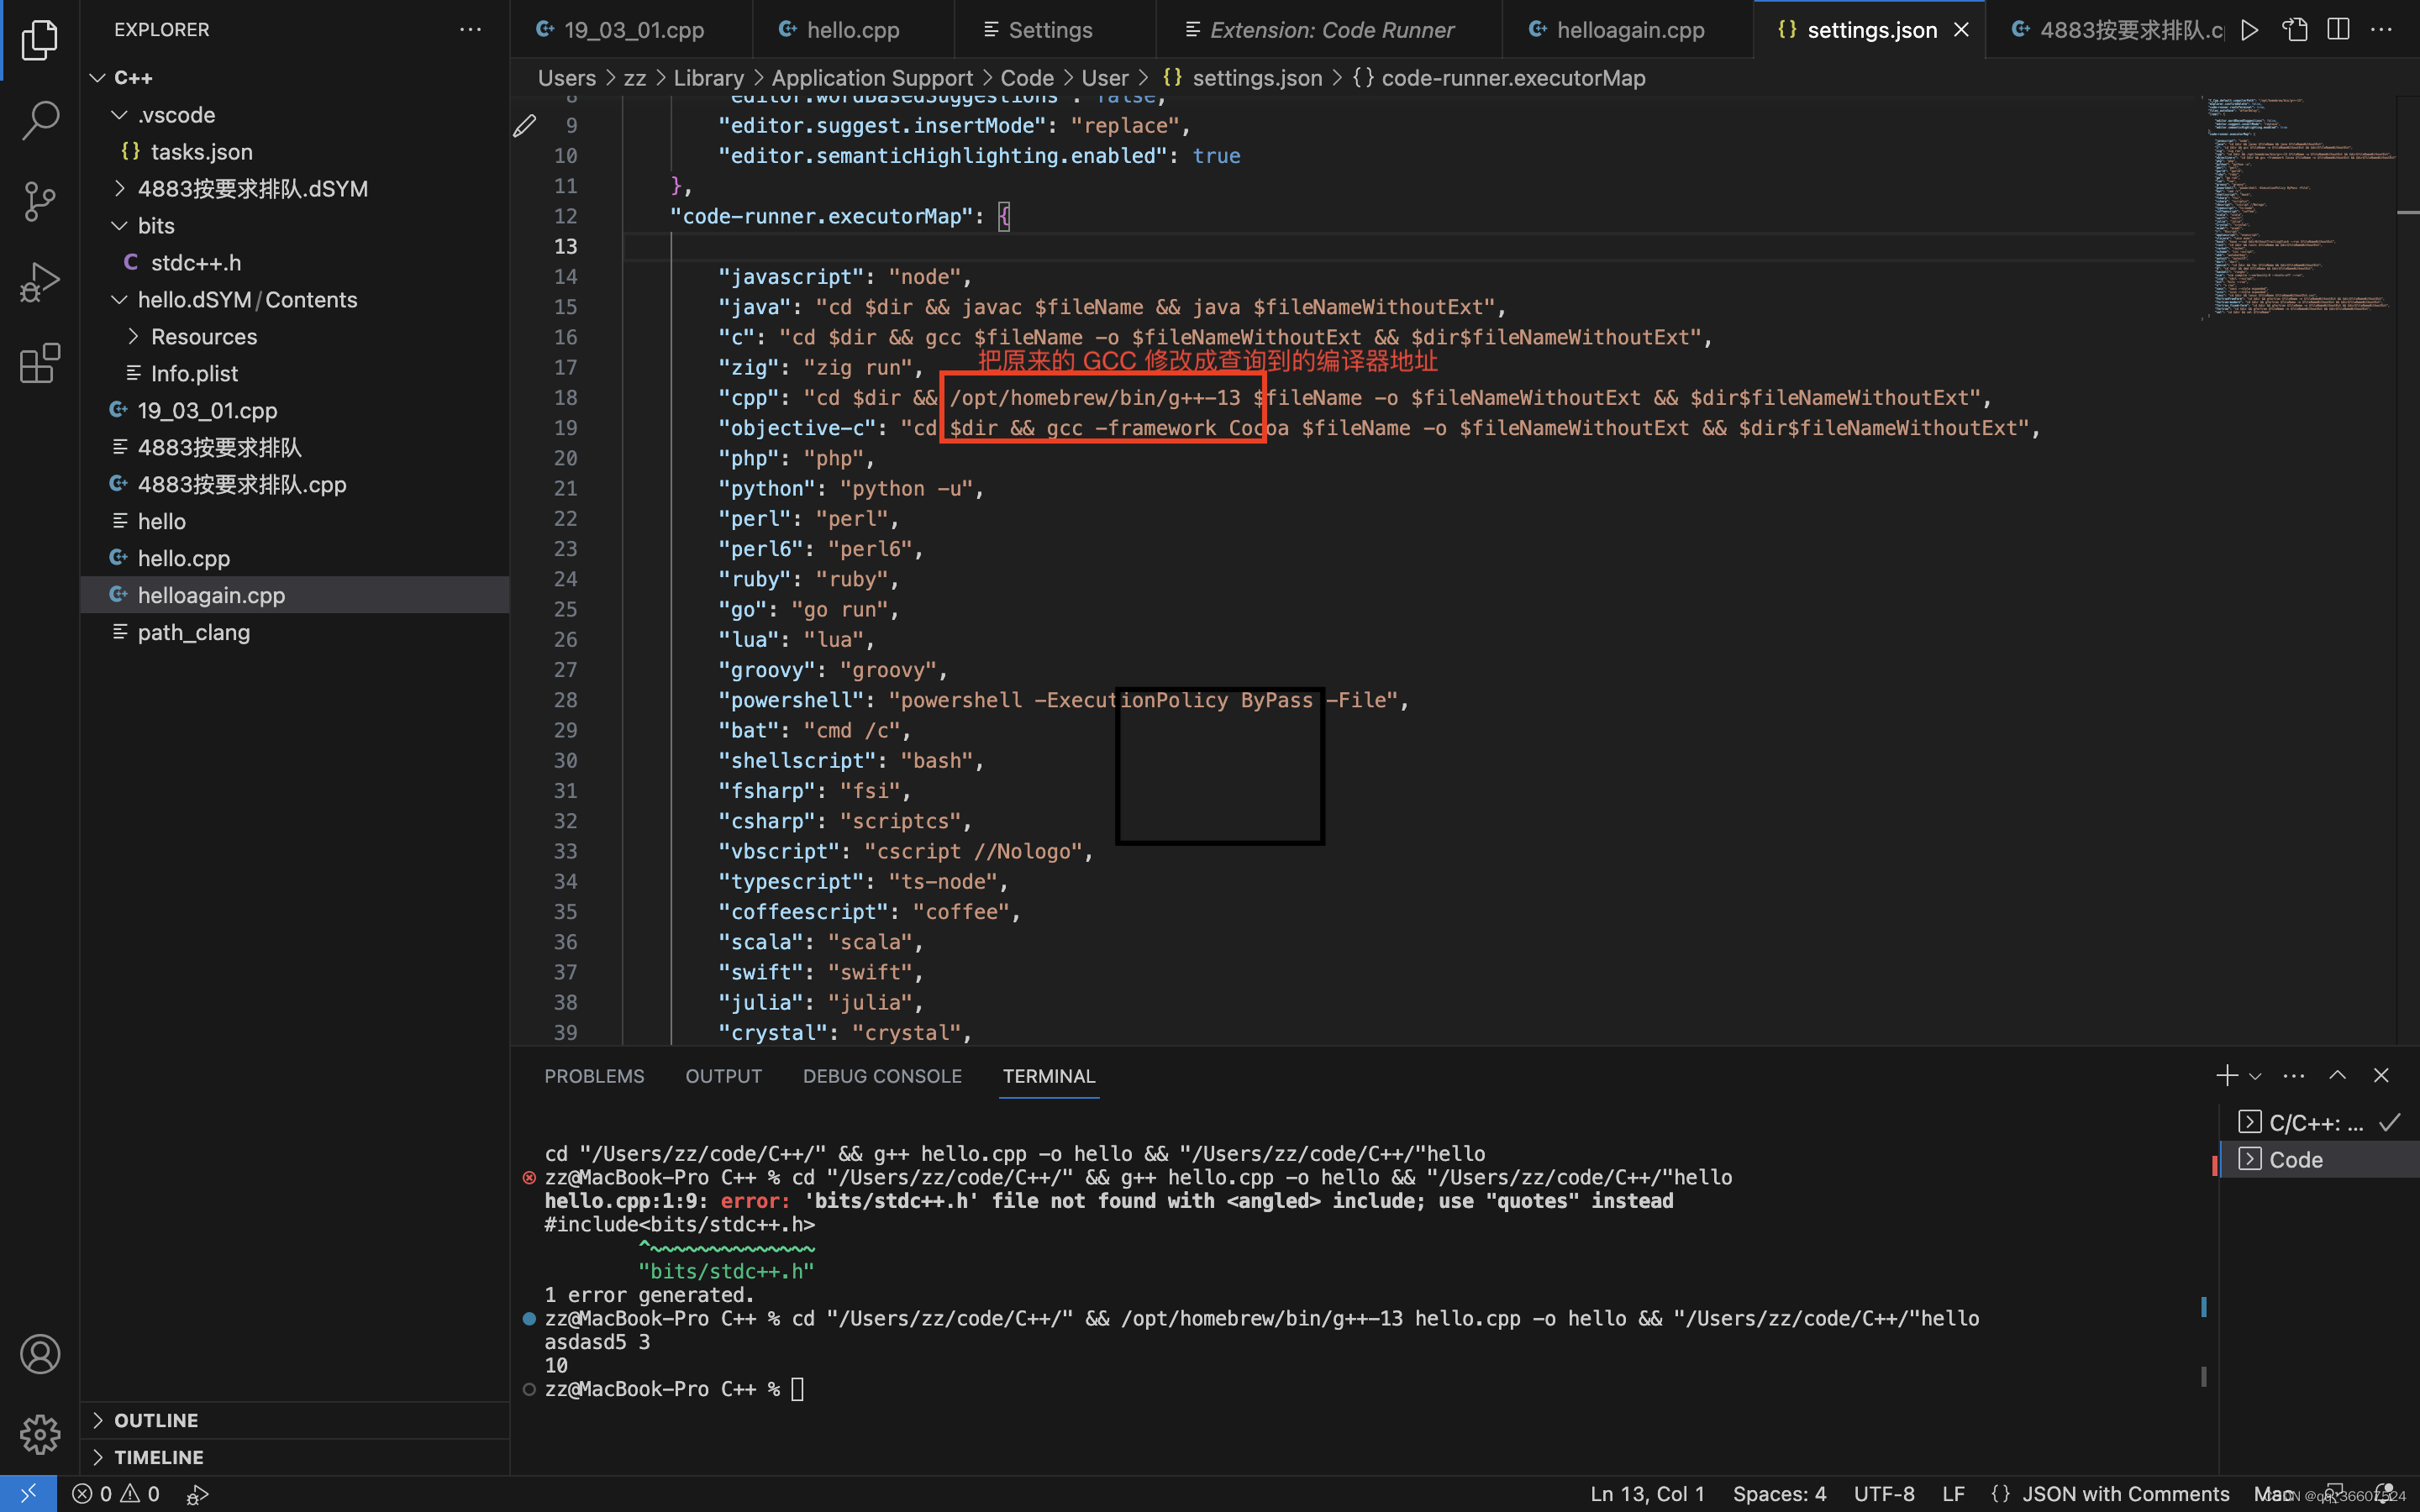Open tasks.json in the explorer
Image resolution: width=2420 pixels, height=1512 pixels.
point(295,152)
